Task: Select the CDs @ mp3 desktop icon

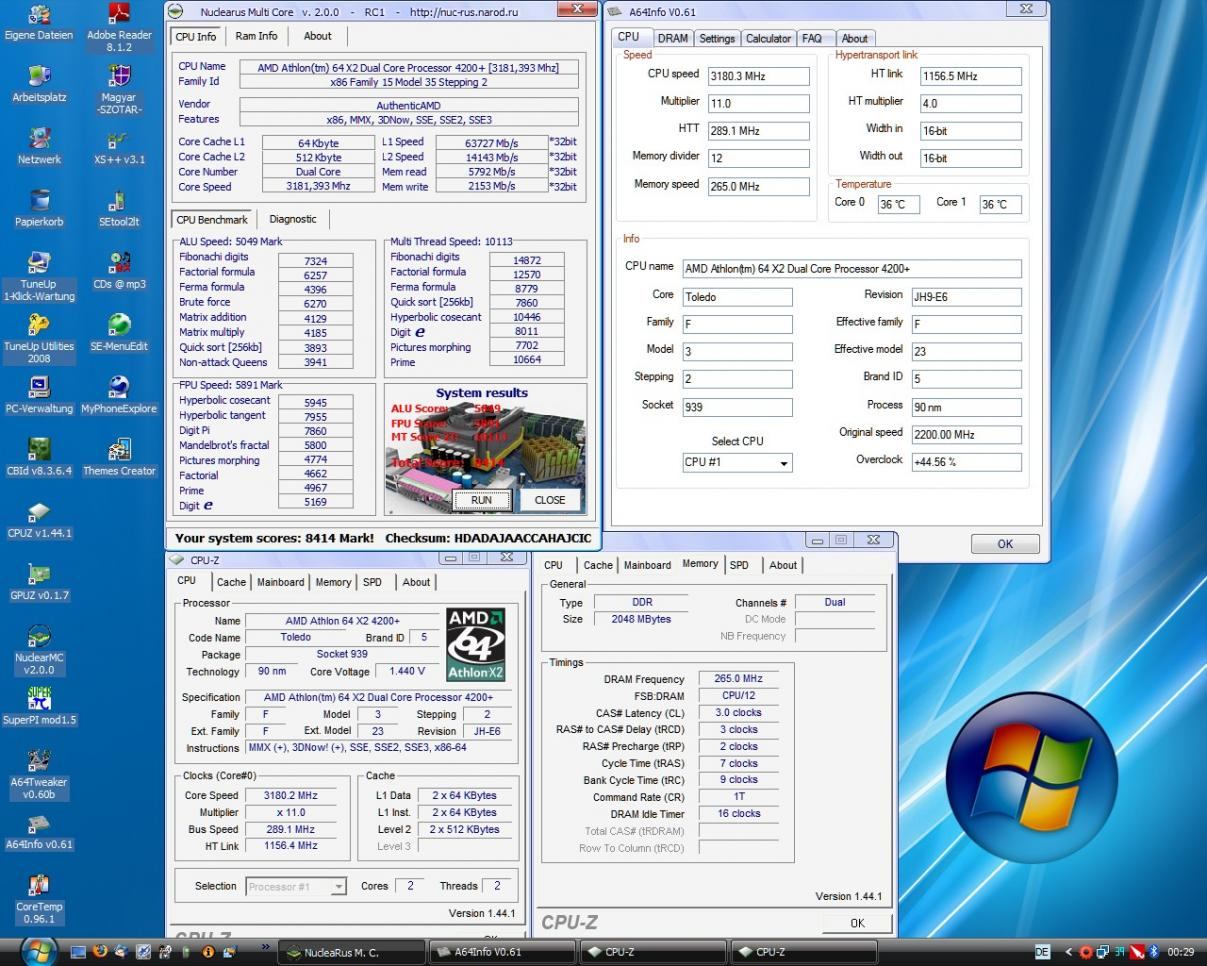Action: pyautogui.click(x=119, y=271)
